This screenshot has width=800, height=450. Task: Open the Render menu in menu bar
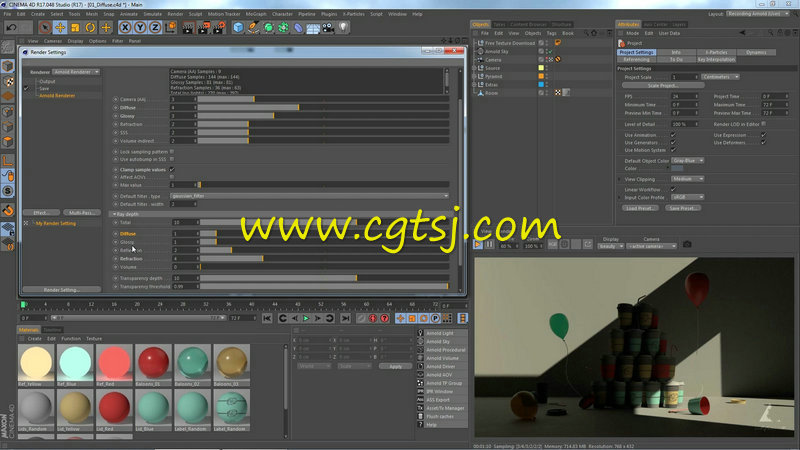pyautogui.click(x=175, y=14)
